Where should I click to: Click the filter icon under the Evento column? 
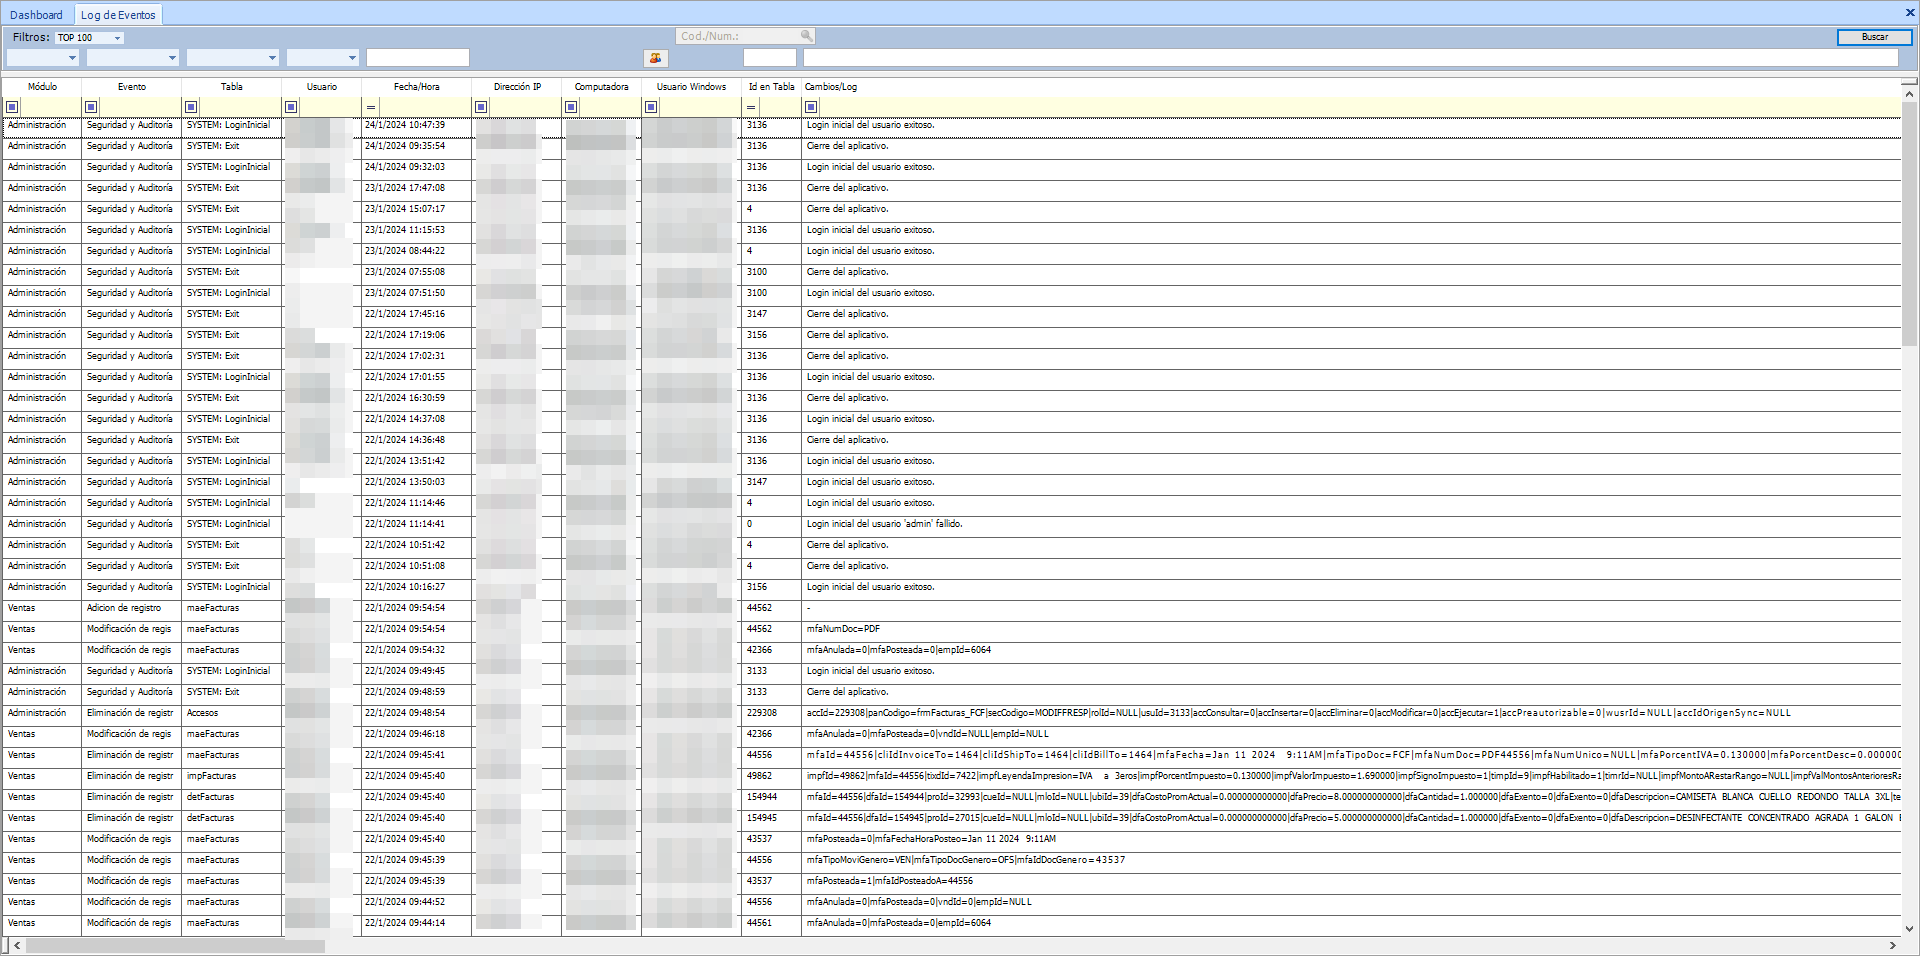(x=89, y=106)
